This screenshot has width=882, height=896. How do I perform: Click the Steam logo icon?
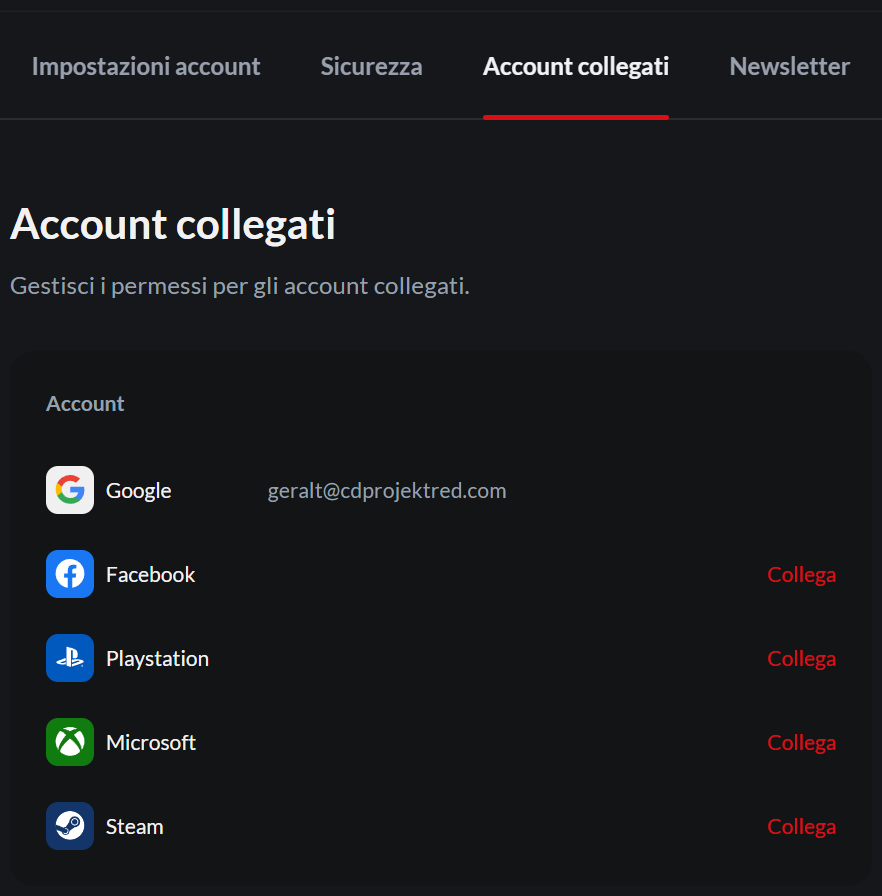[x=70, y=826]
